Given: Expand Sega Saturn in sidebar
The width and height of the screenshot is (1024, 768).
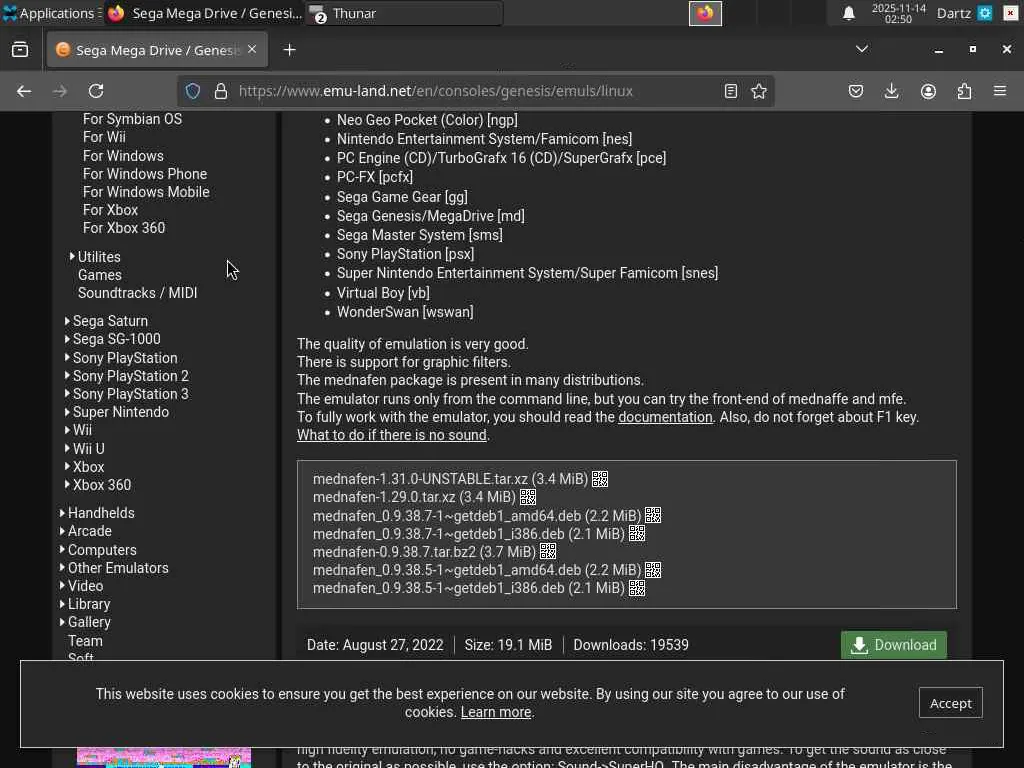Looking at the screenshot, I should (x=67, y=321).
